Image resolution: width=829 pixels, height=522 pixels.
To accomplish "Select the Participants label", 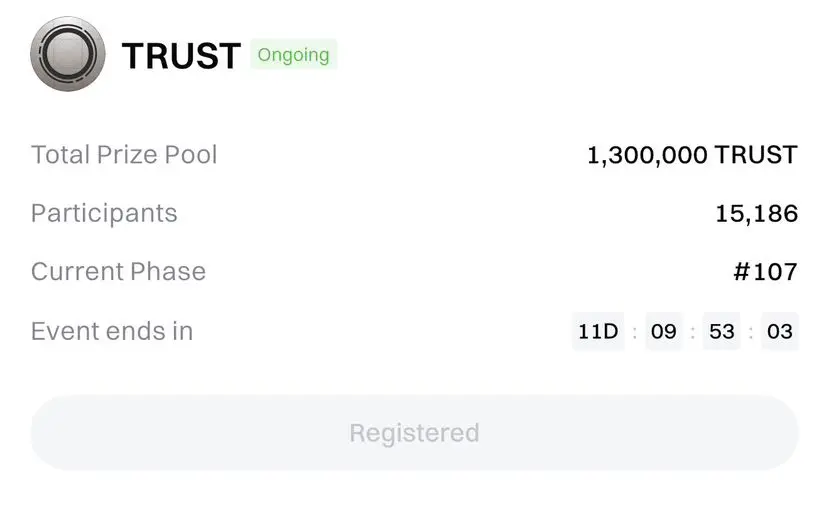I will (x=104, y=213).
